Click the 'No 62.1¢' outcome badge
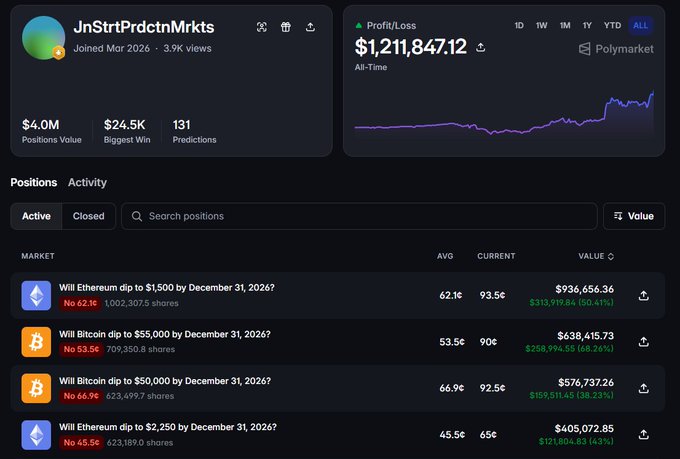The height and width of the screenshot is (459, 680). 80,303
